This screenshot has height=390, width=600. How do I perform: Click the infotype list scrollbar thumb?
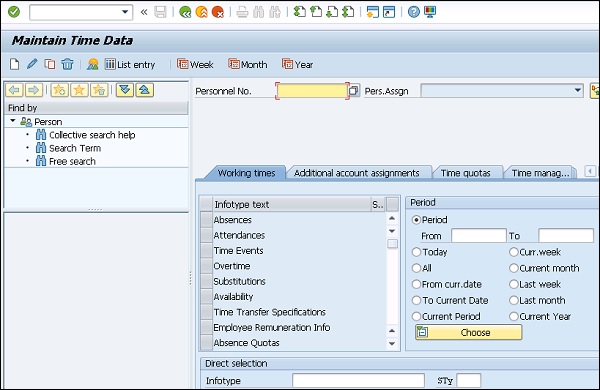392,244
